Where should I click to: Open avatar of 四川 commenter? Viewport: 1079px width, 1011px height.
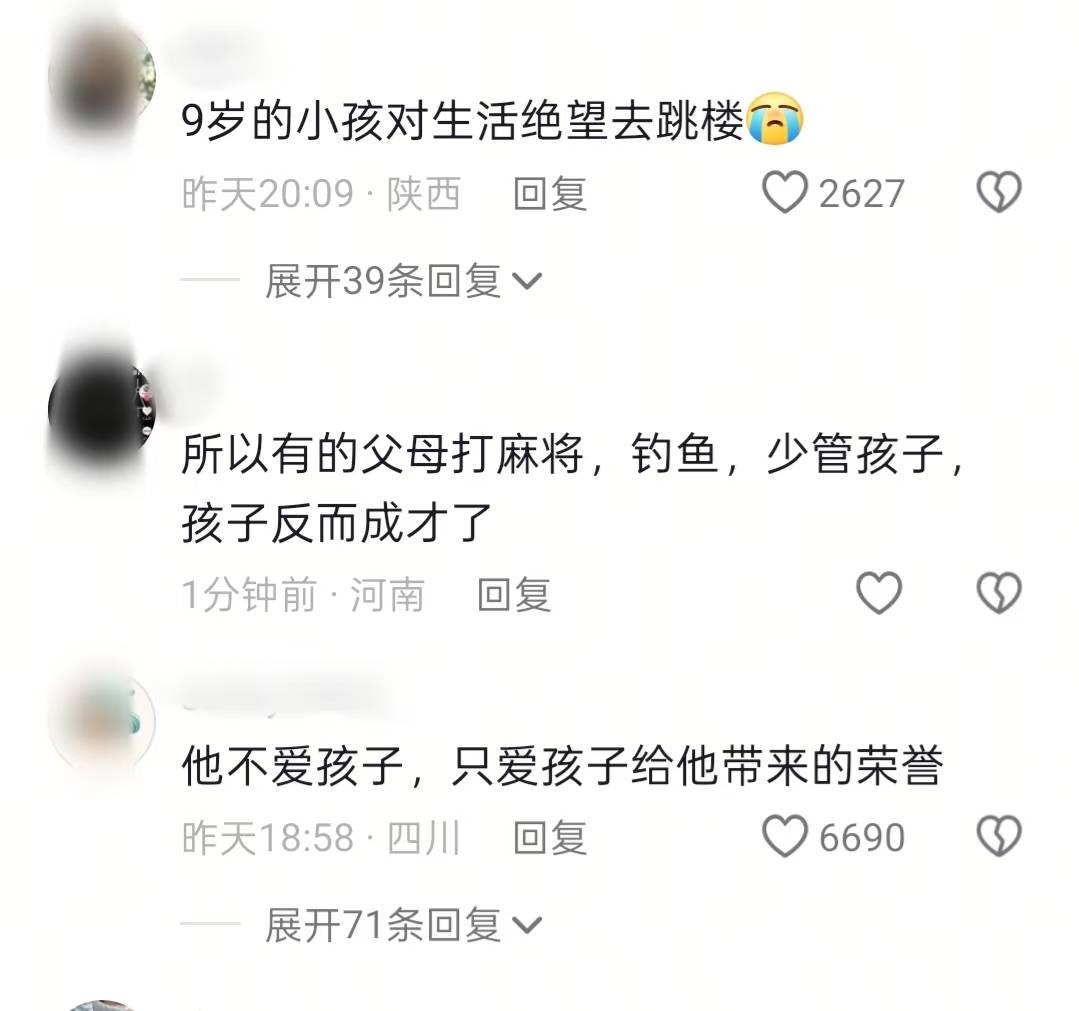click(x=102, y=723)
